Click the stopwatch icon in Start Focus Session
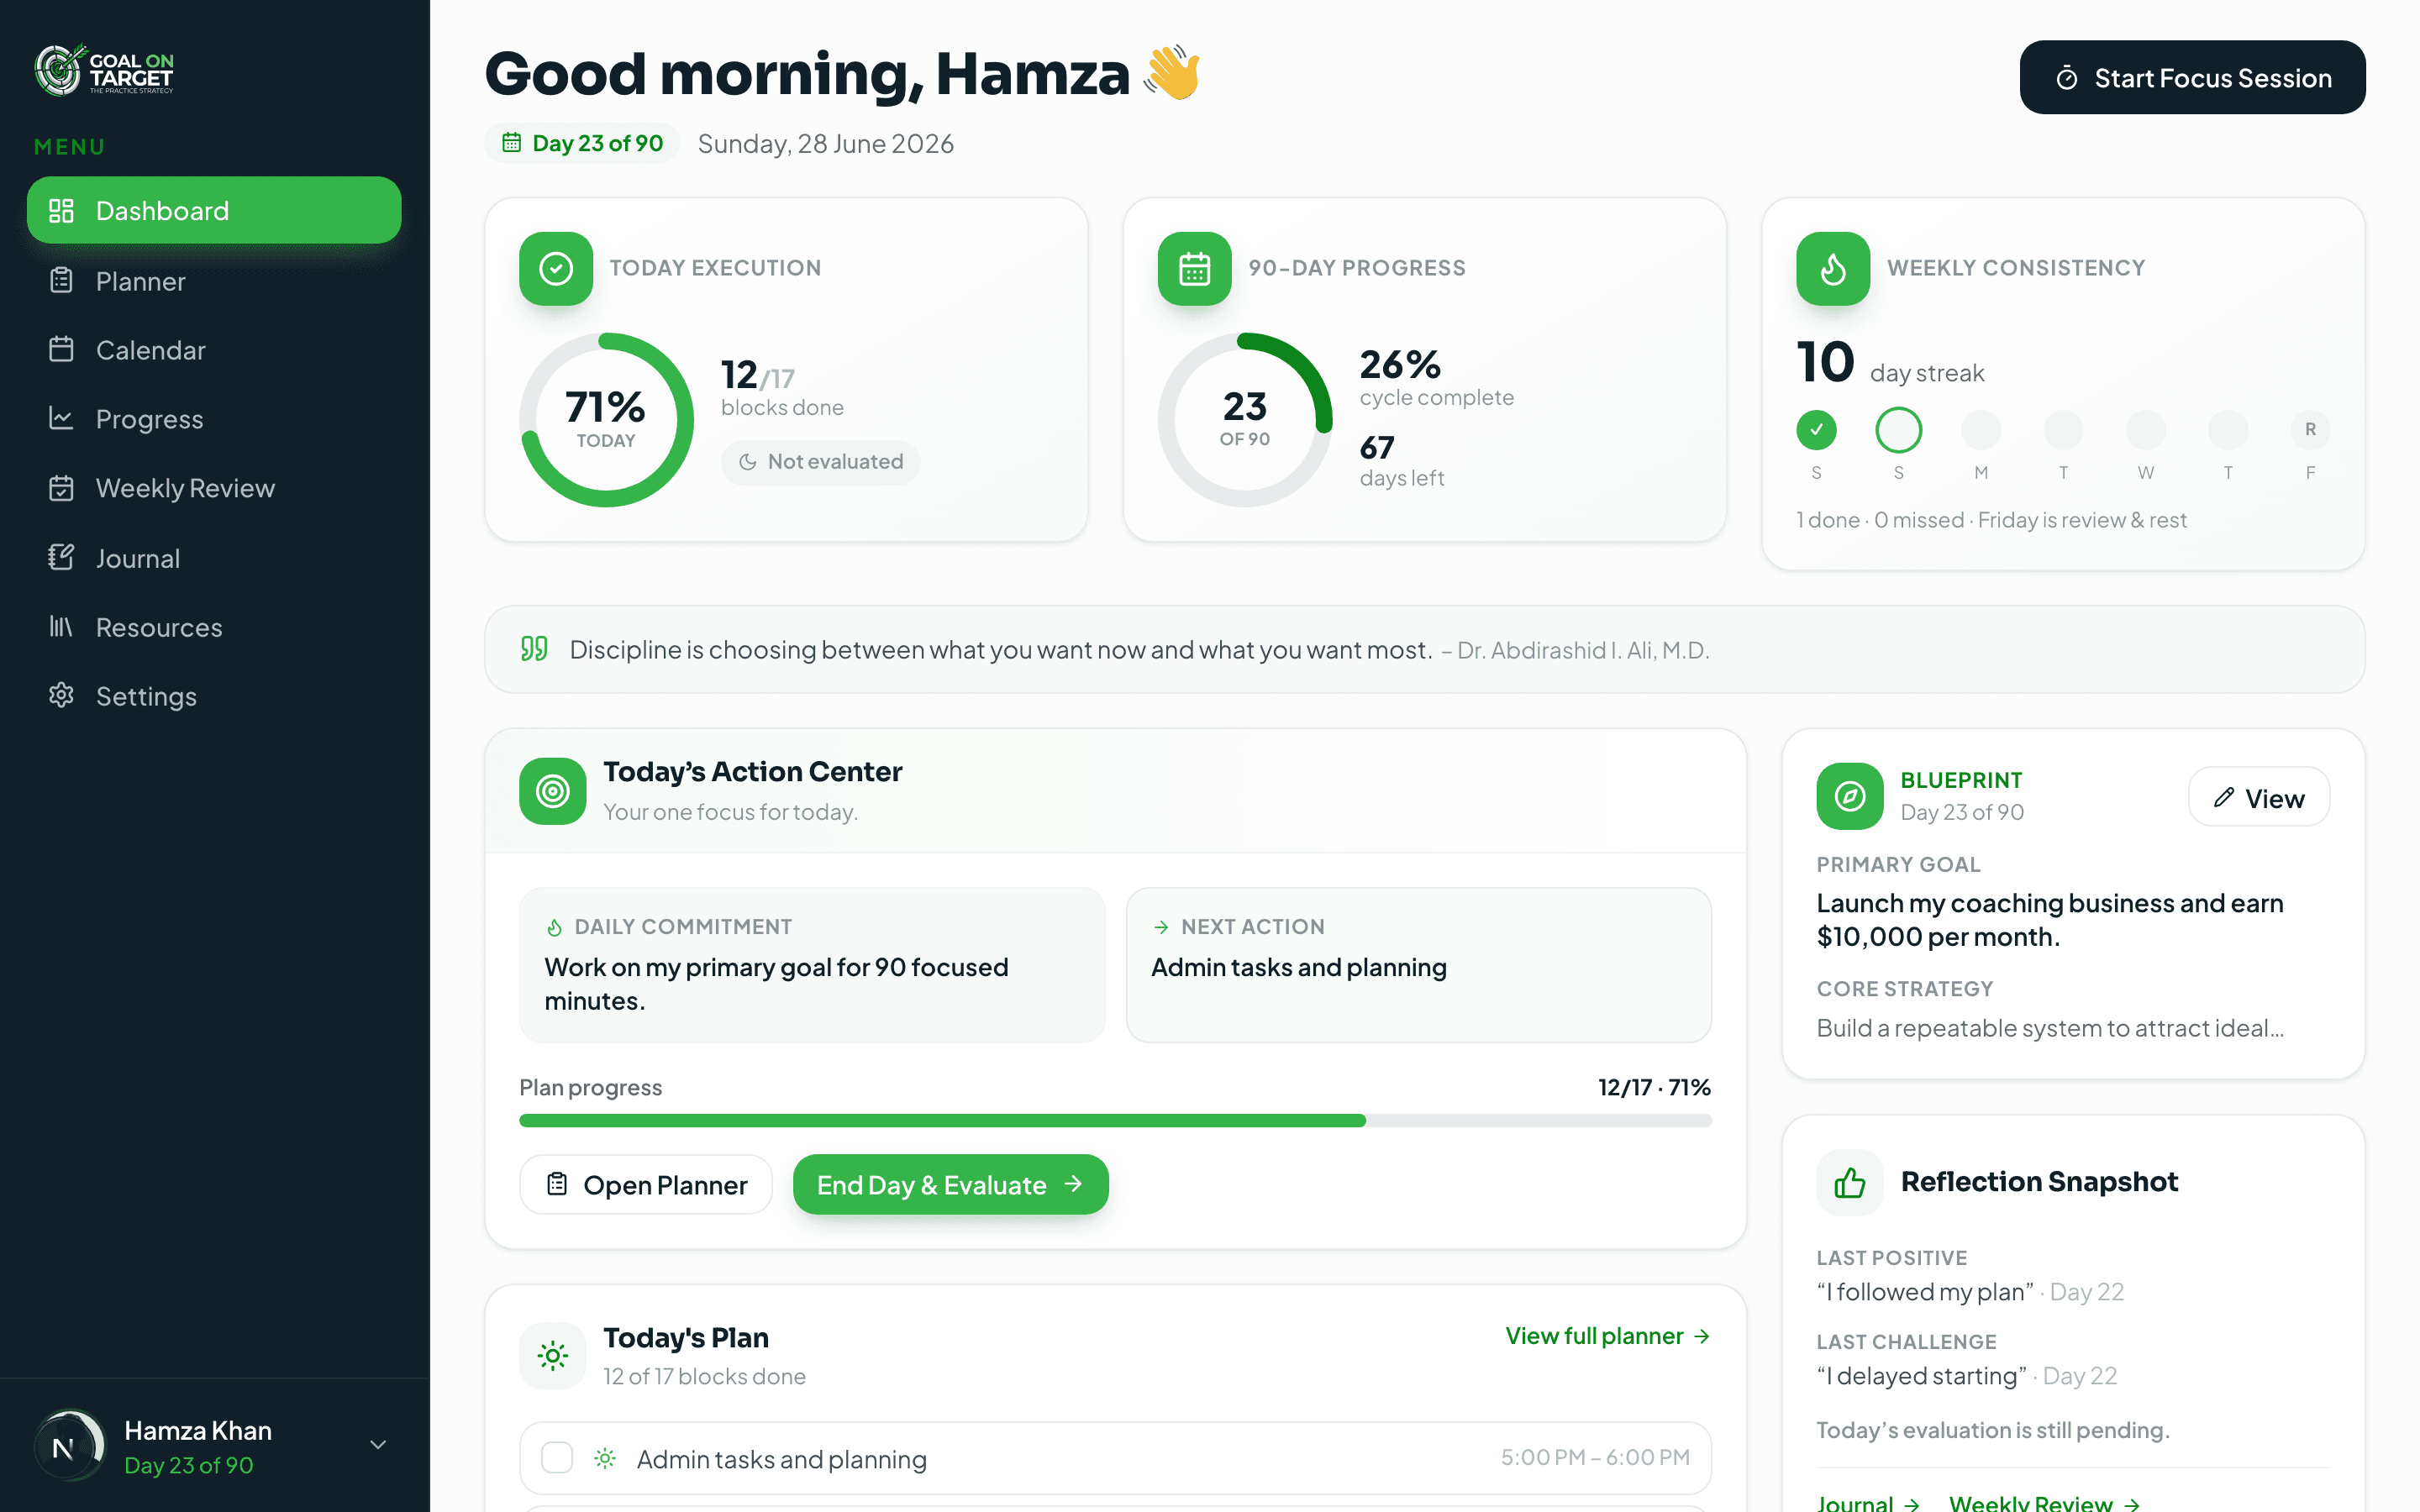This screenshot has height=1512, width=2420. pyautogui.click(x=2067, y=78)
